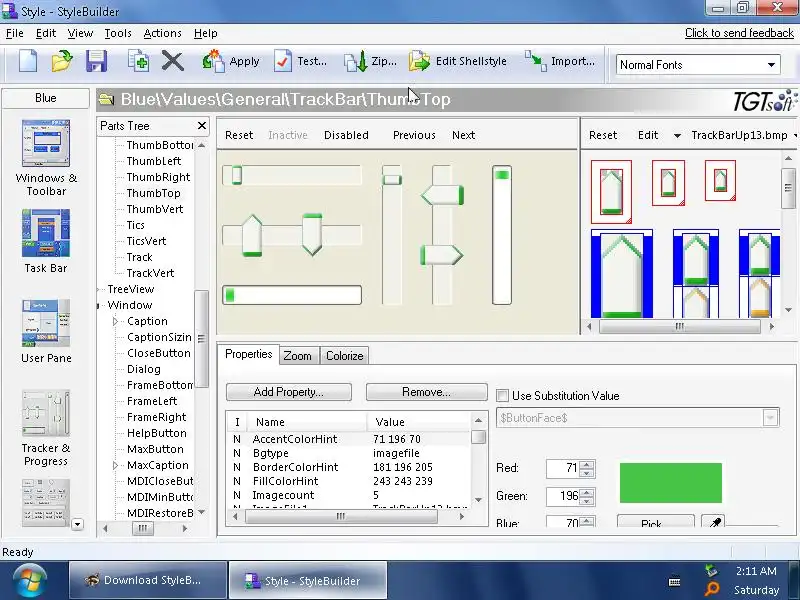This screenshot has height=600, width=800.
Task: Collapse the Window tree node
Action: point(98,306)
